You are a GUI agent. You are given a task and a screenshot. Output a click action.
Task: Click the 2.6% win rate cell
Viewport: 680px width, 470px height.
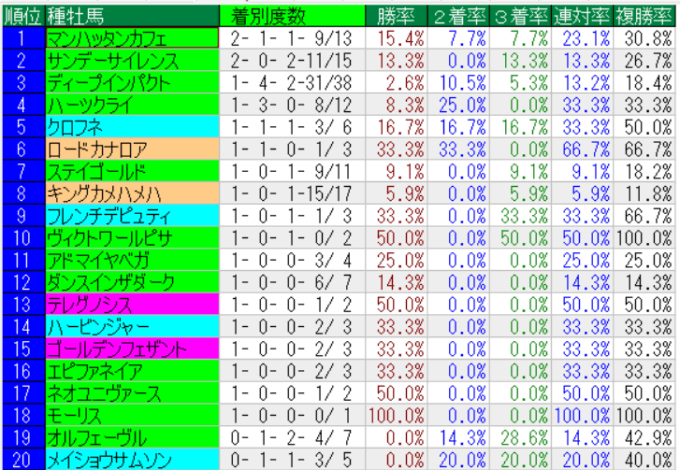(396, 83)
